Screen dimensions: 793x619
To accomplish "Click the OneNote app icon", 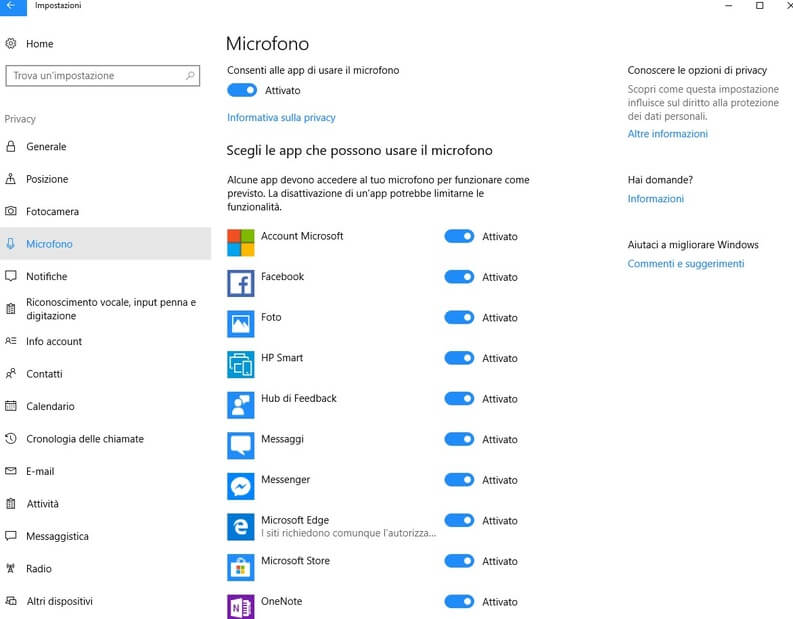I will click(x=241, y=606).
